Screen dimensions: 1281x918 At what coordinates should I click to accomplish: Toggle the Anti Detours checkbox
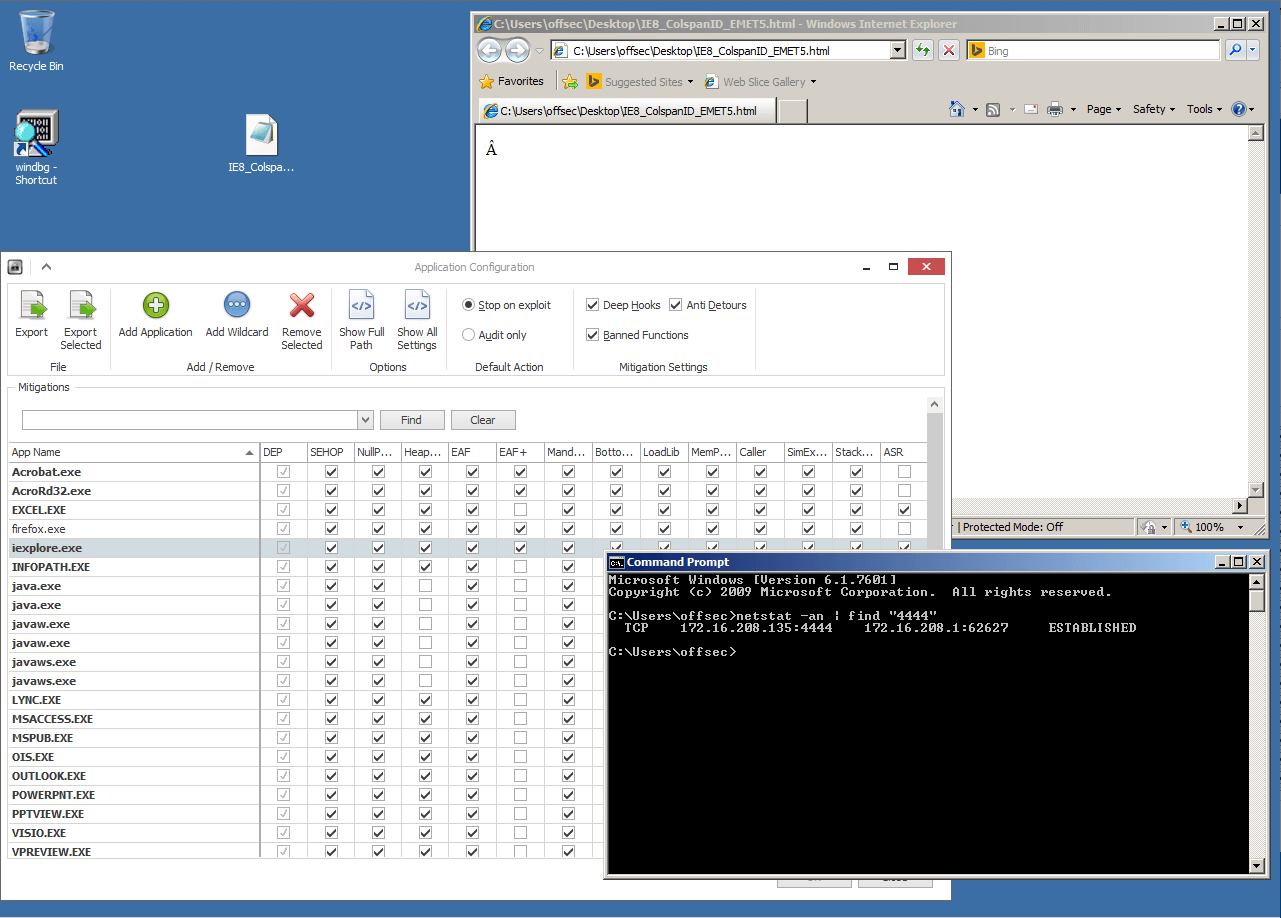tap(676, 305)
